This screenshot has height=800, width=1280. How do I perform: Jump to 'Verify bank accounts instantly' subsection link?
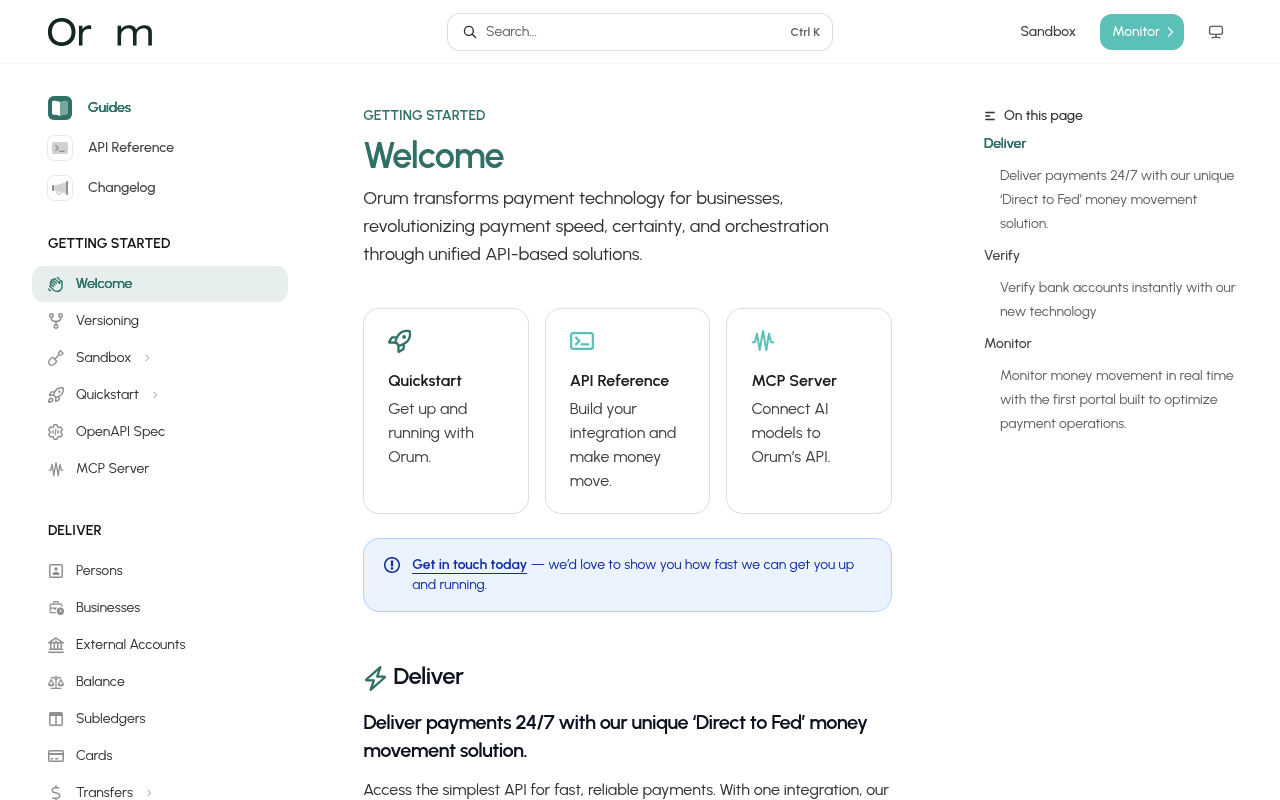(1118, 300)
